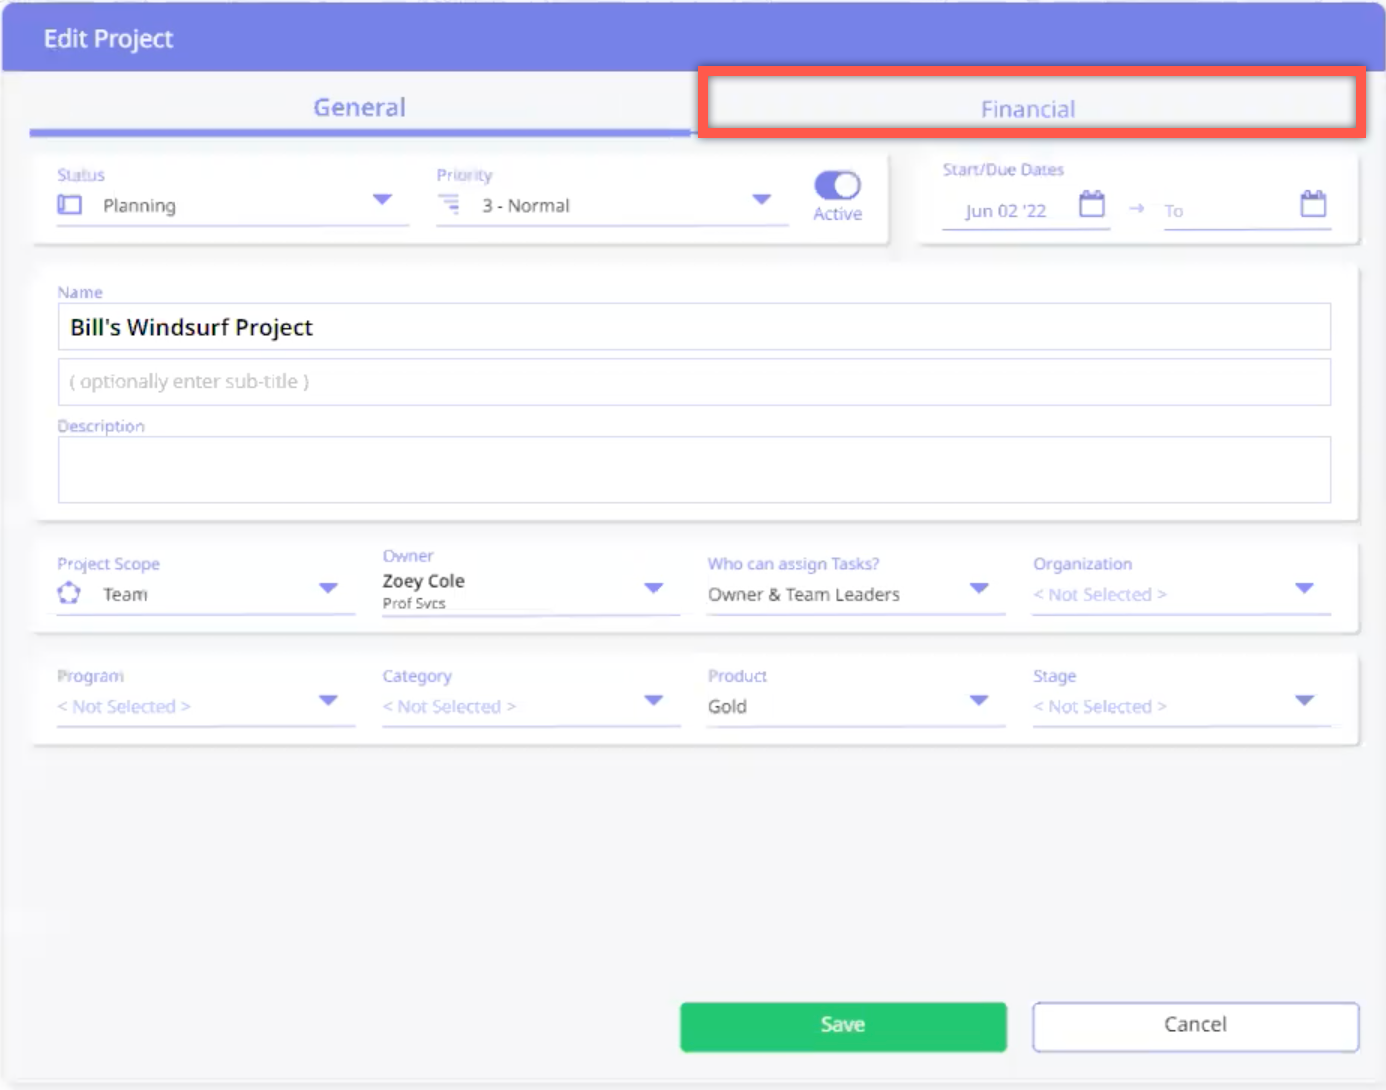Switch to the Financial tab

tap(1028, 108)
